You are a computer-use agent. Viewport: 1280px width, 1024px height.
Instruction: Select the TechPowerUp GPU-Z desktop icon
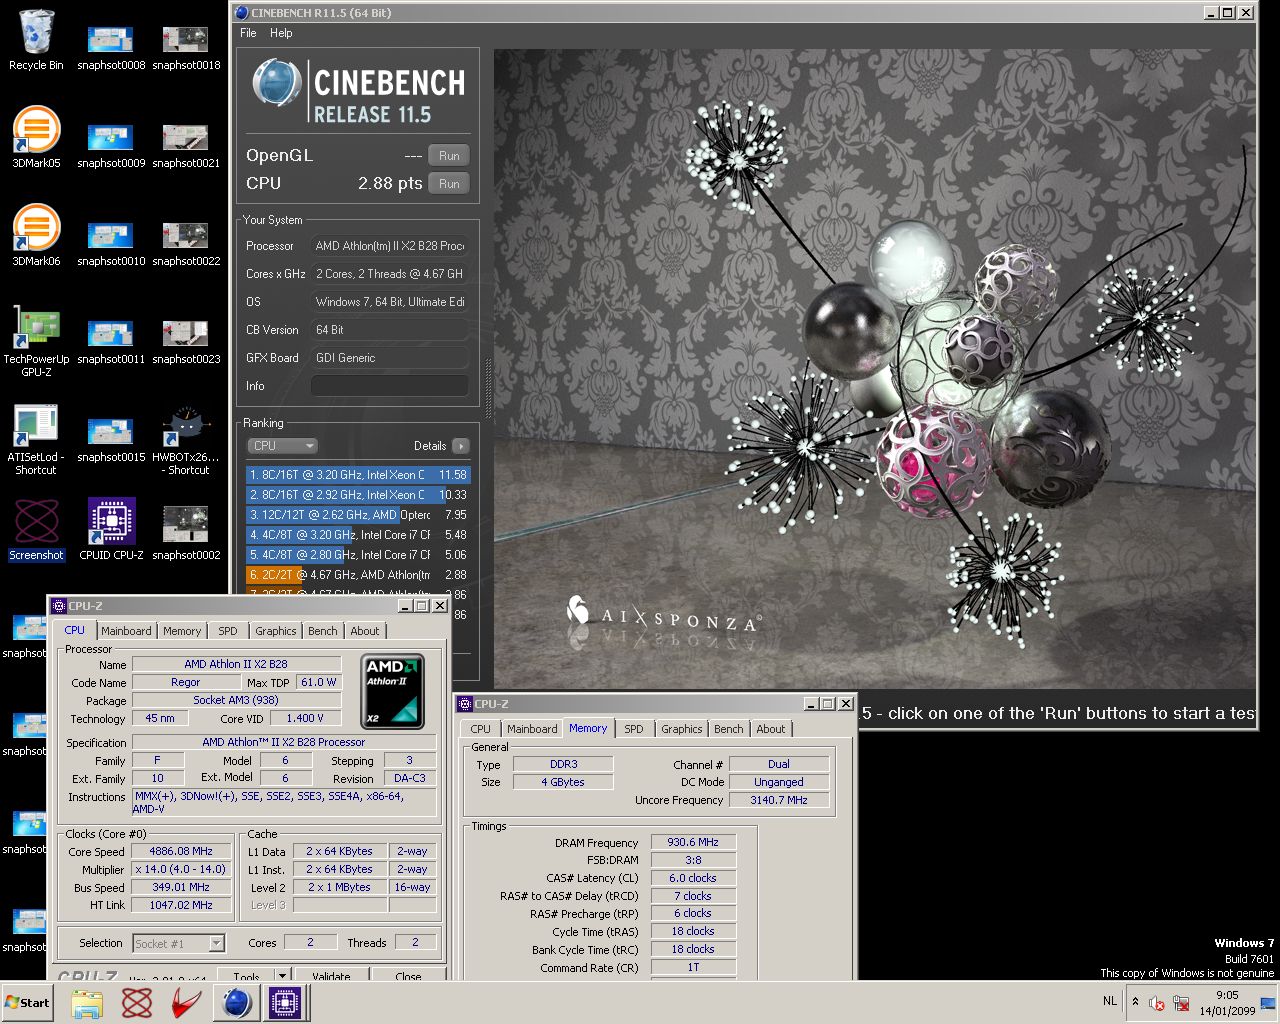[36, 340]
